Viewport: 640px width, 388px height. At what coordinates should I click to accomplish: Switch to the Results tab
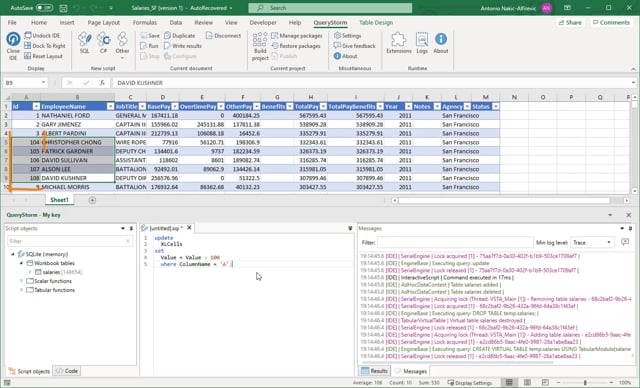tap(375, 371)
